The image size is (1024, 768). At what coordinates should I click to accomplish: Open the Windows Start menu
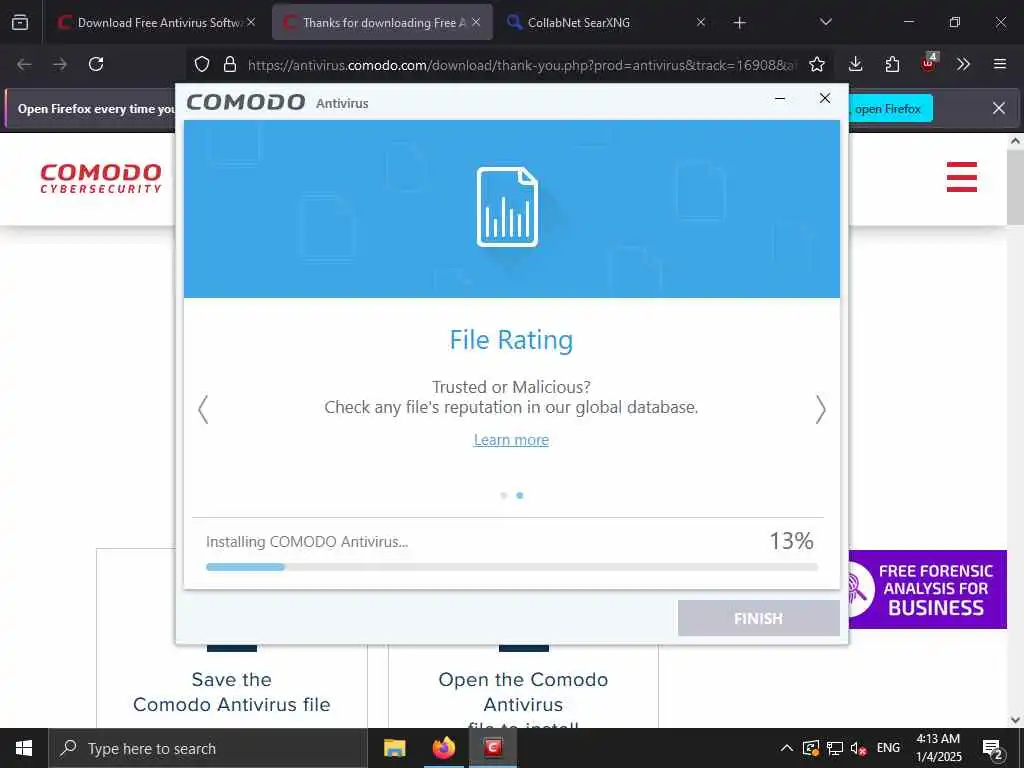point(24,748)
